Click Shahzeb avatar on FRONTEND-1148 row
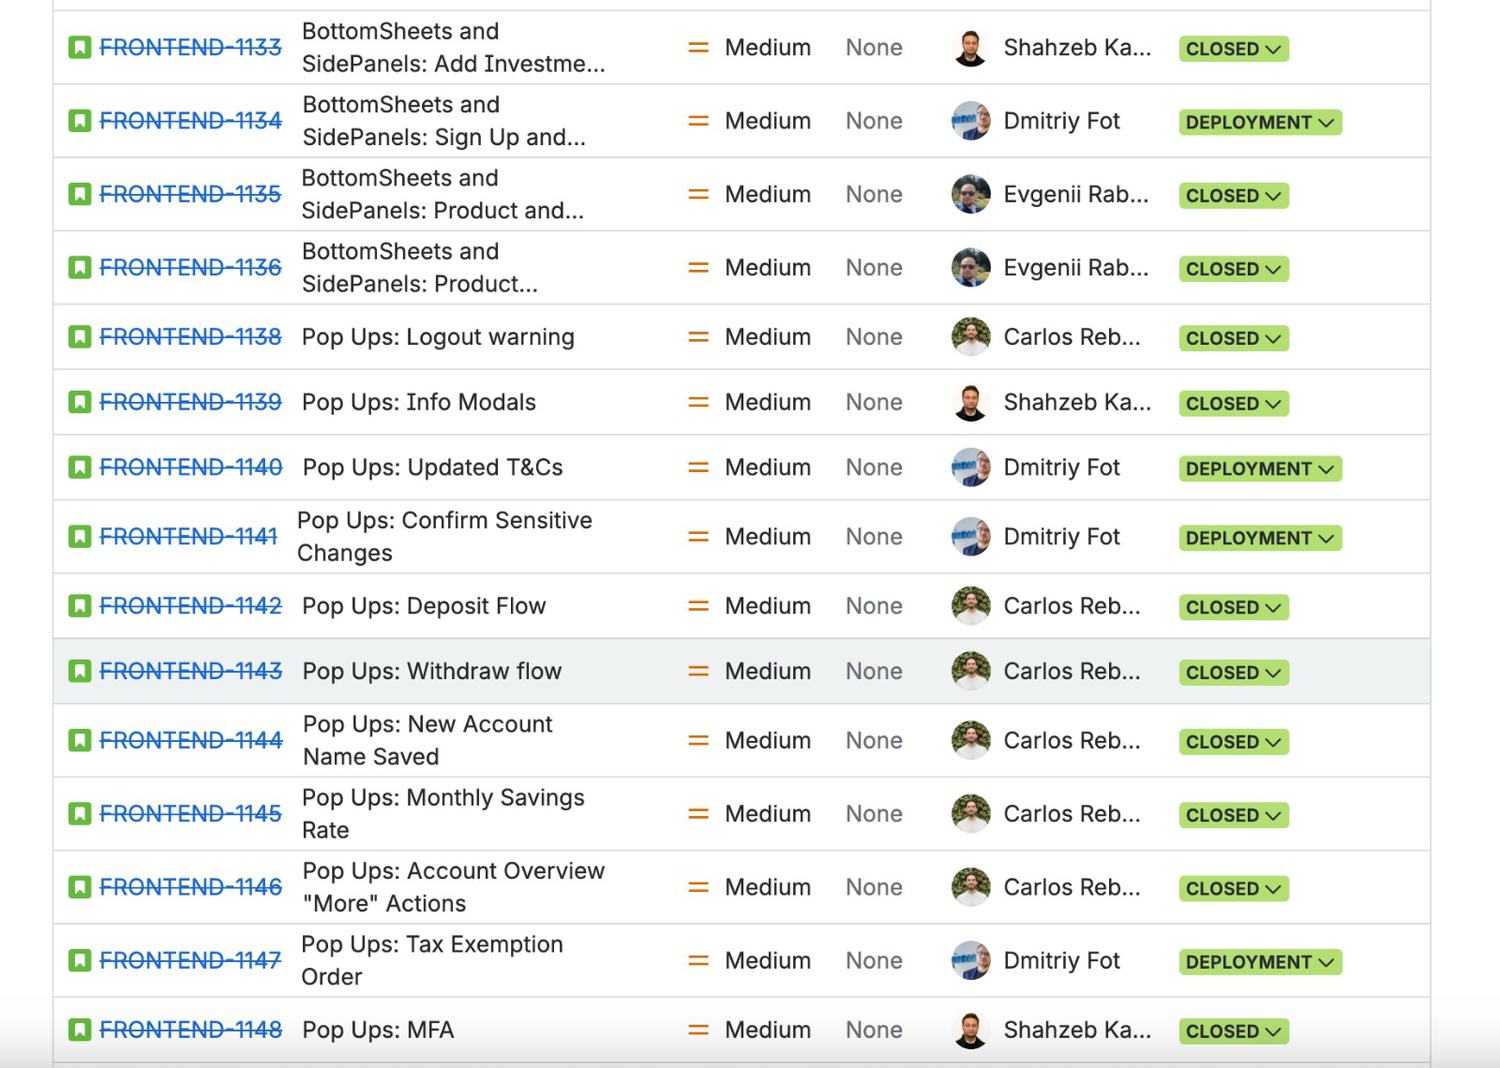Viewport: 1500px width, 1068px height. click(x=970, y=1030)
